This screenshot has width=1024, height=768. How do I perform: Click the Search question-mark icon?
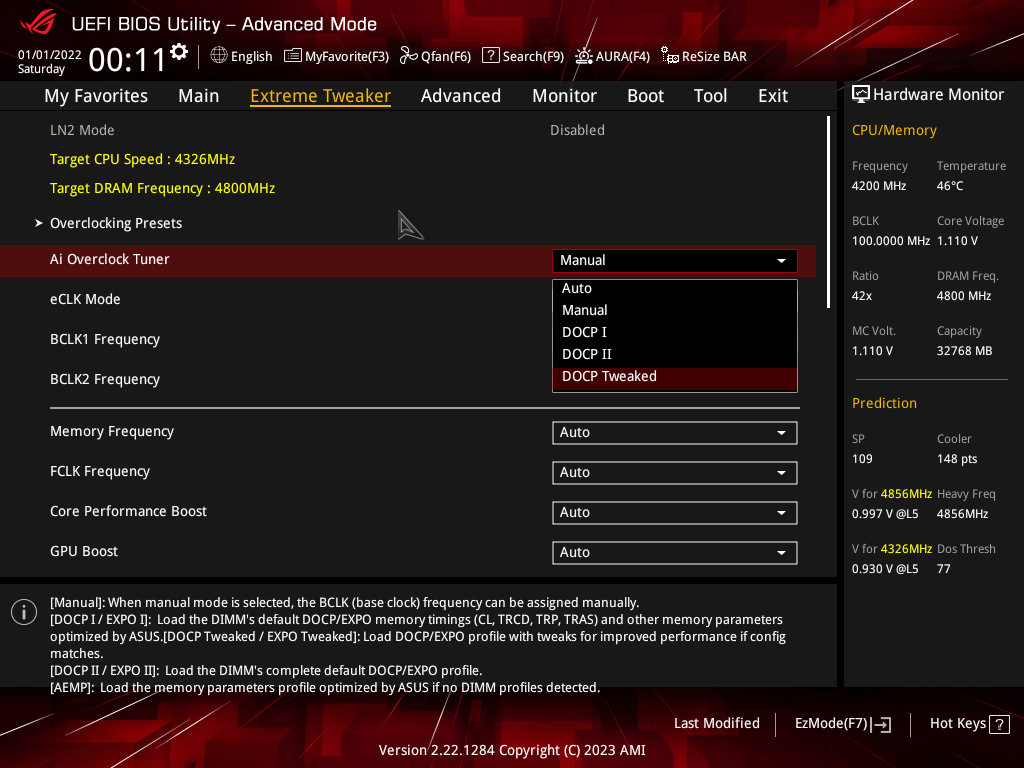tap(490, 56)
